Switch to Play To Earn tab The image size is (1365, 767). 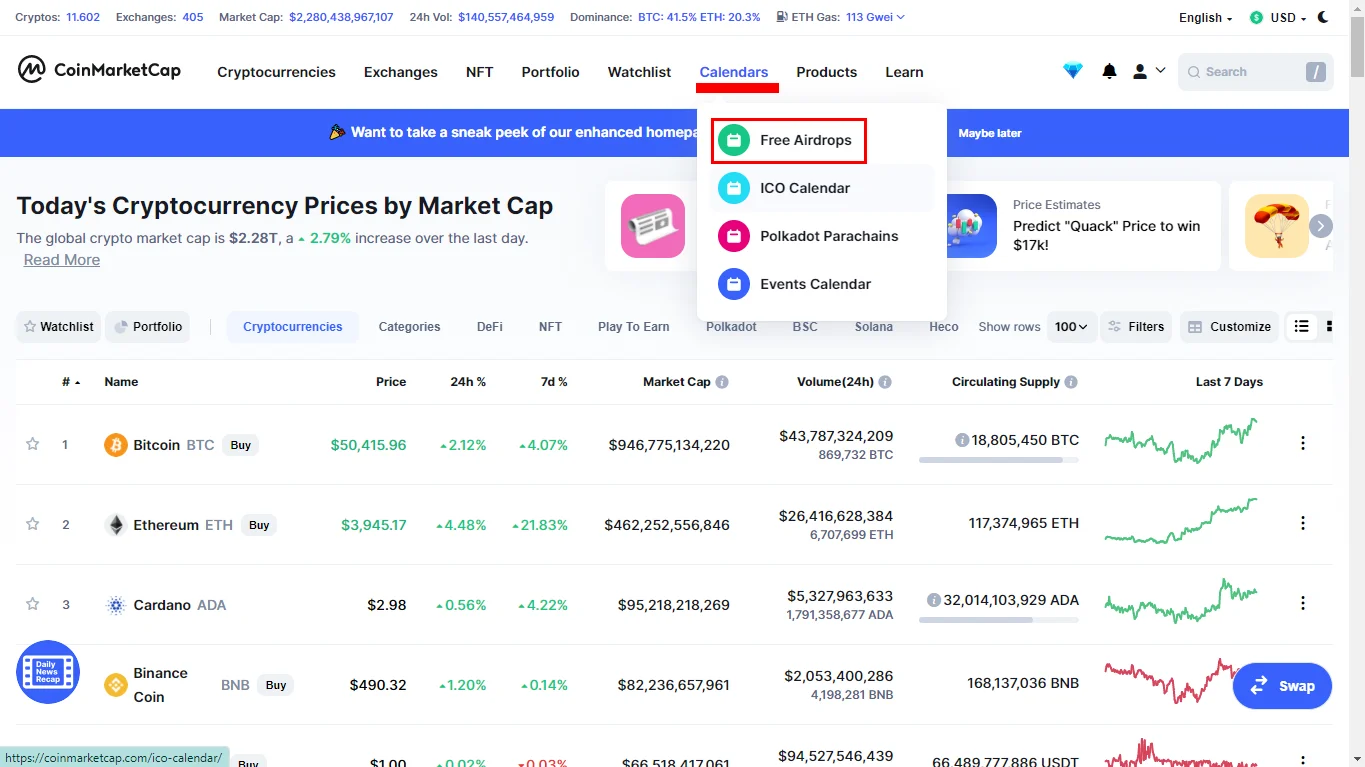[634, 327]
